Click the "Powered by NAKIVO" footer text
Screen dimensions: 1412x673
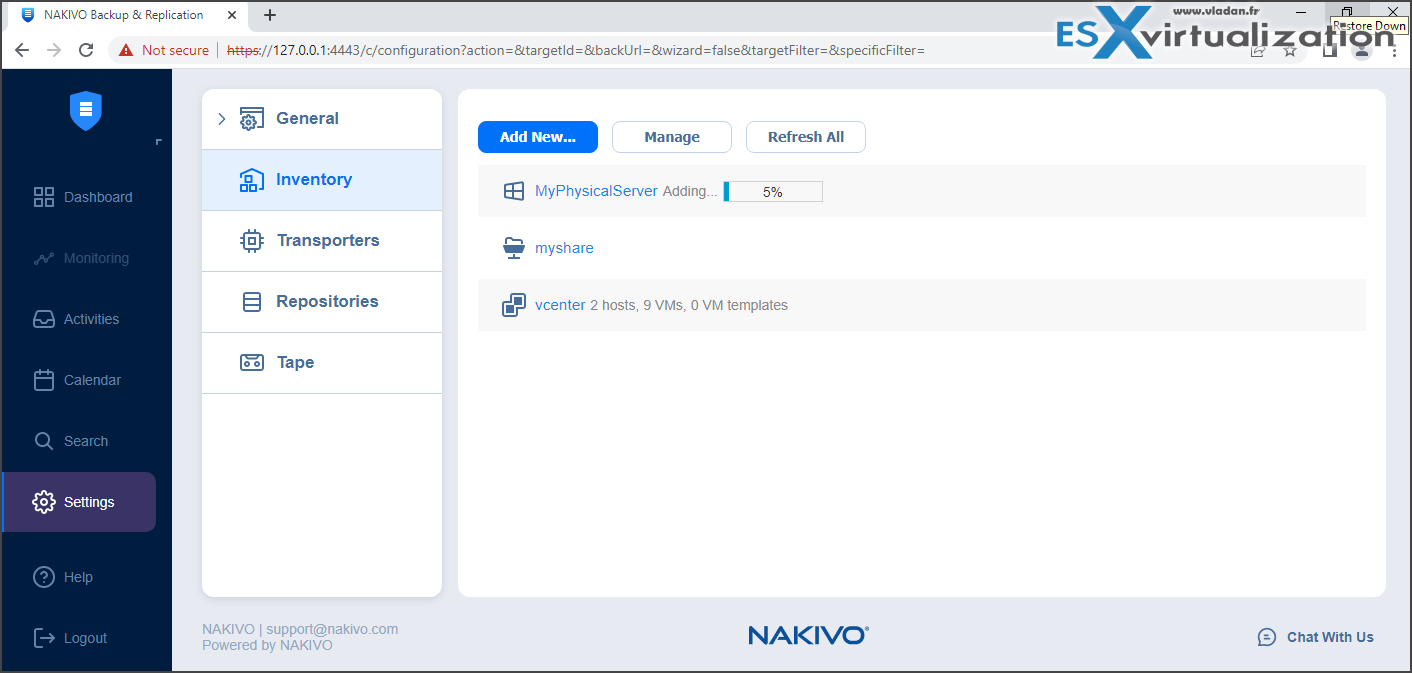pos(267,645)
